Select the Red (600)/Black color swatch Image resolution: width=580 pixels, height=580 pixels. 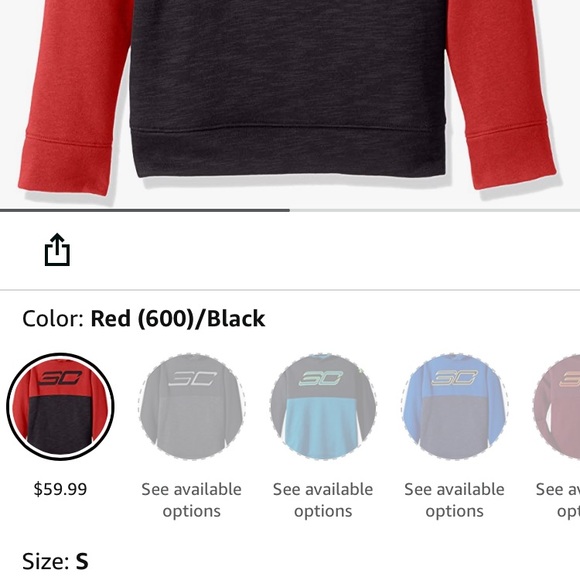click(60, 407)
